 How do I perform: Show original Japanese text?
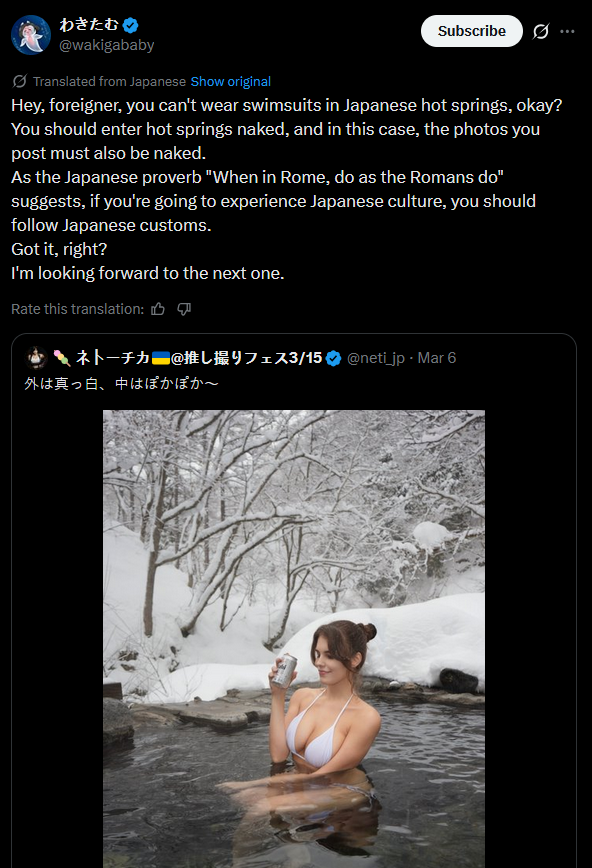click(x=230, y=81)
